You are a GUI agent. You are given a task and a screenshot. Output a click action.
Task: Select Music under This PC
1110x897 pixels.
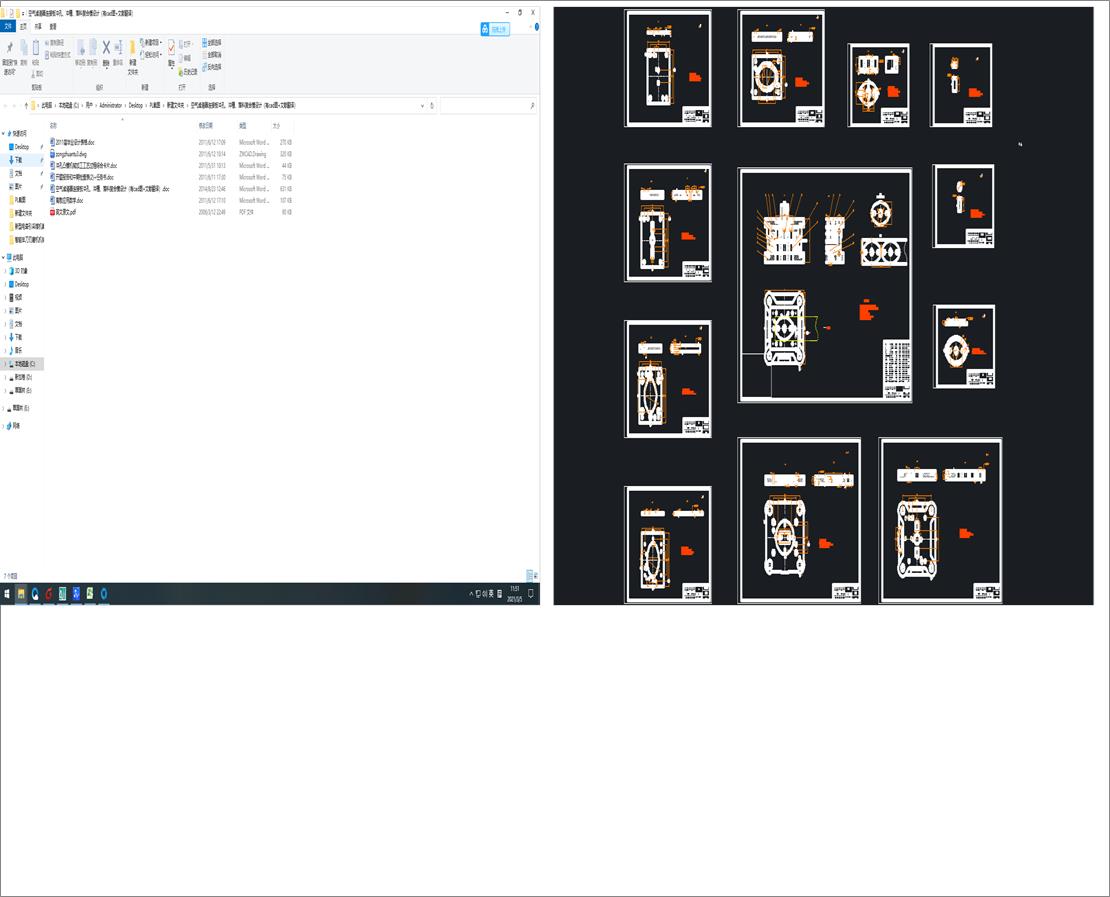18,350
